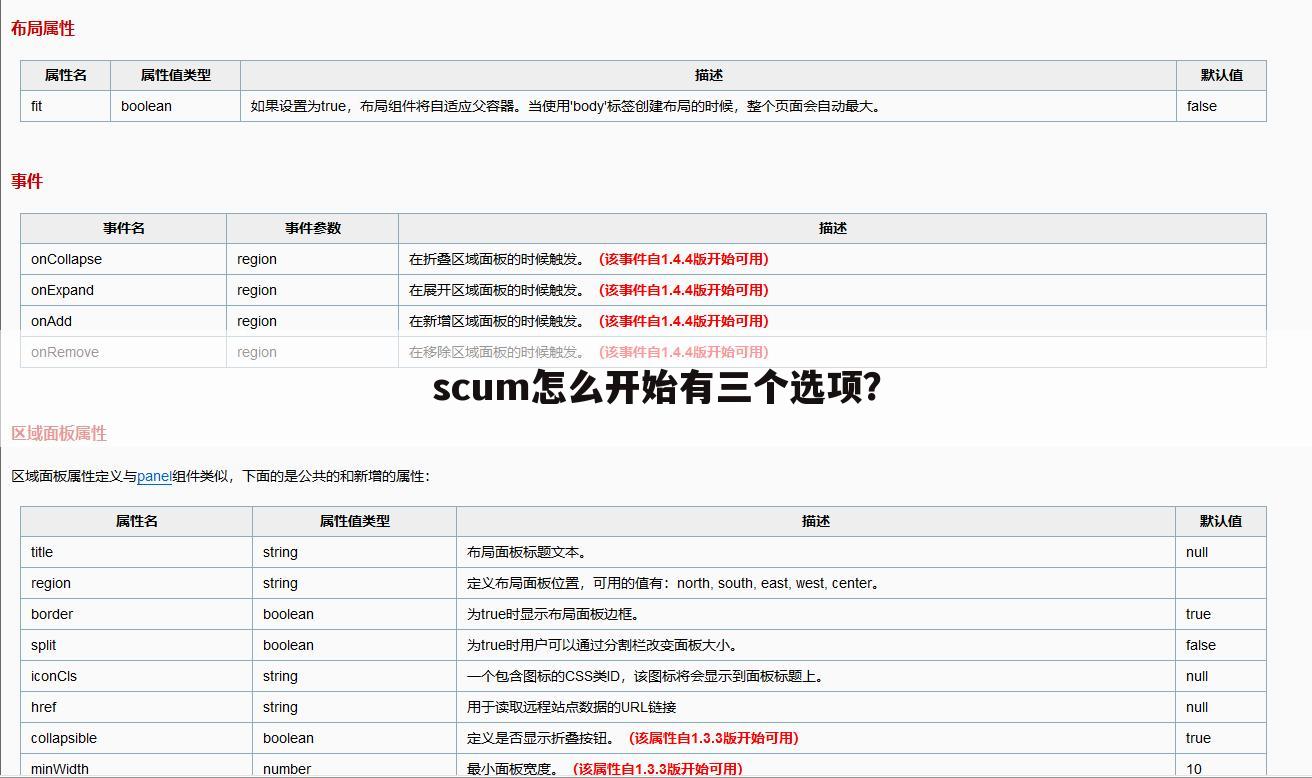Select null default value in href row
Screen dimensions: 1312x778
[1197, 707]
